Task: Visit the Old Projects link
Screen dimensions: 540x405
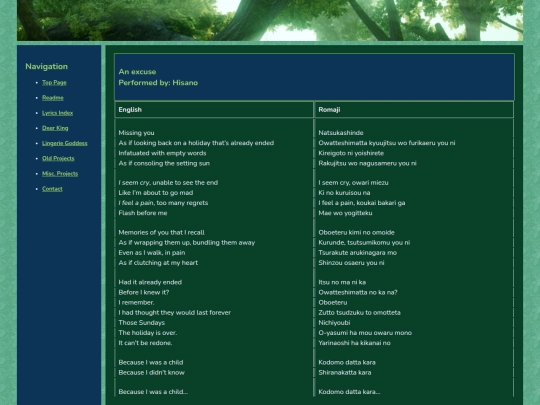Action: (x=58, y=158)
